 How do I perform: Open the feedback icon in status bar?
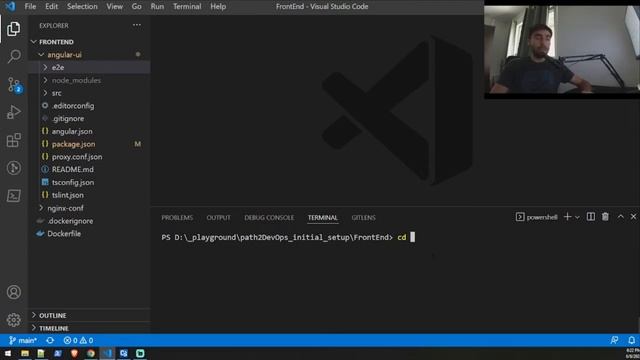[614, 340]
